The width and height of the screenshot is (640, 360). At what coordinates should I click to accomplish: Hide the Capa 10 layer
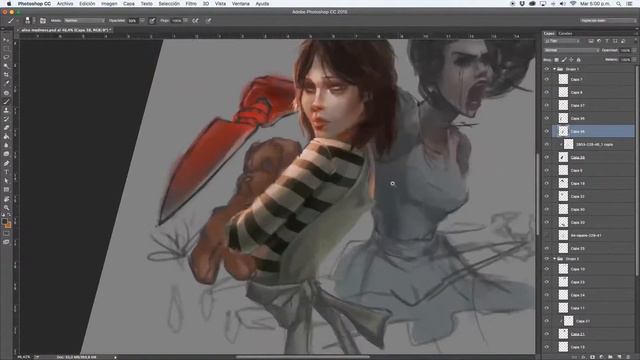547,269
